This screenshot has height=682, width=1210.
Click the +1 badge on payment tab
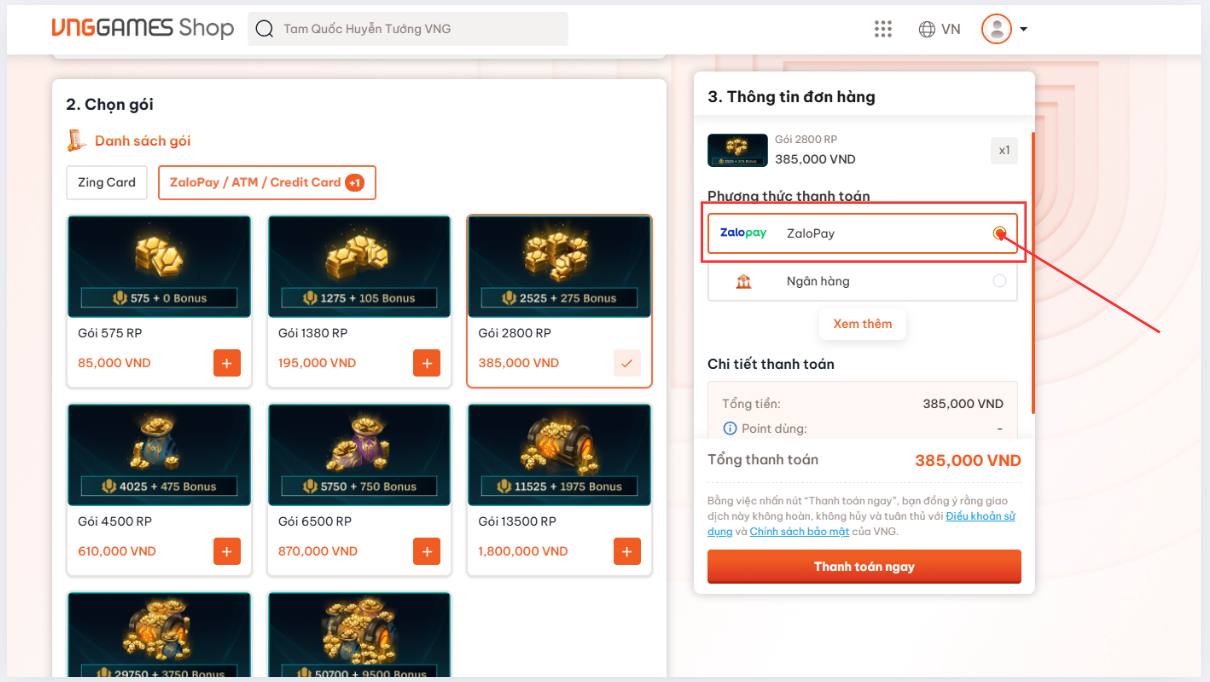click(x=354, y=182)
